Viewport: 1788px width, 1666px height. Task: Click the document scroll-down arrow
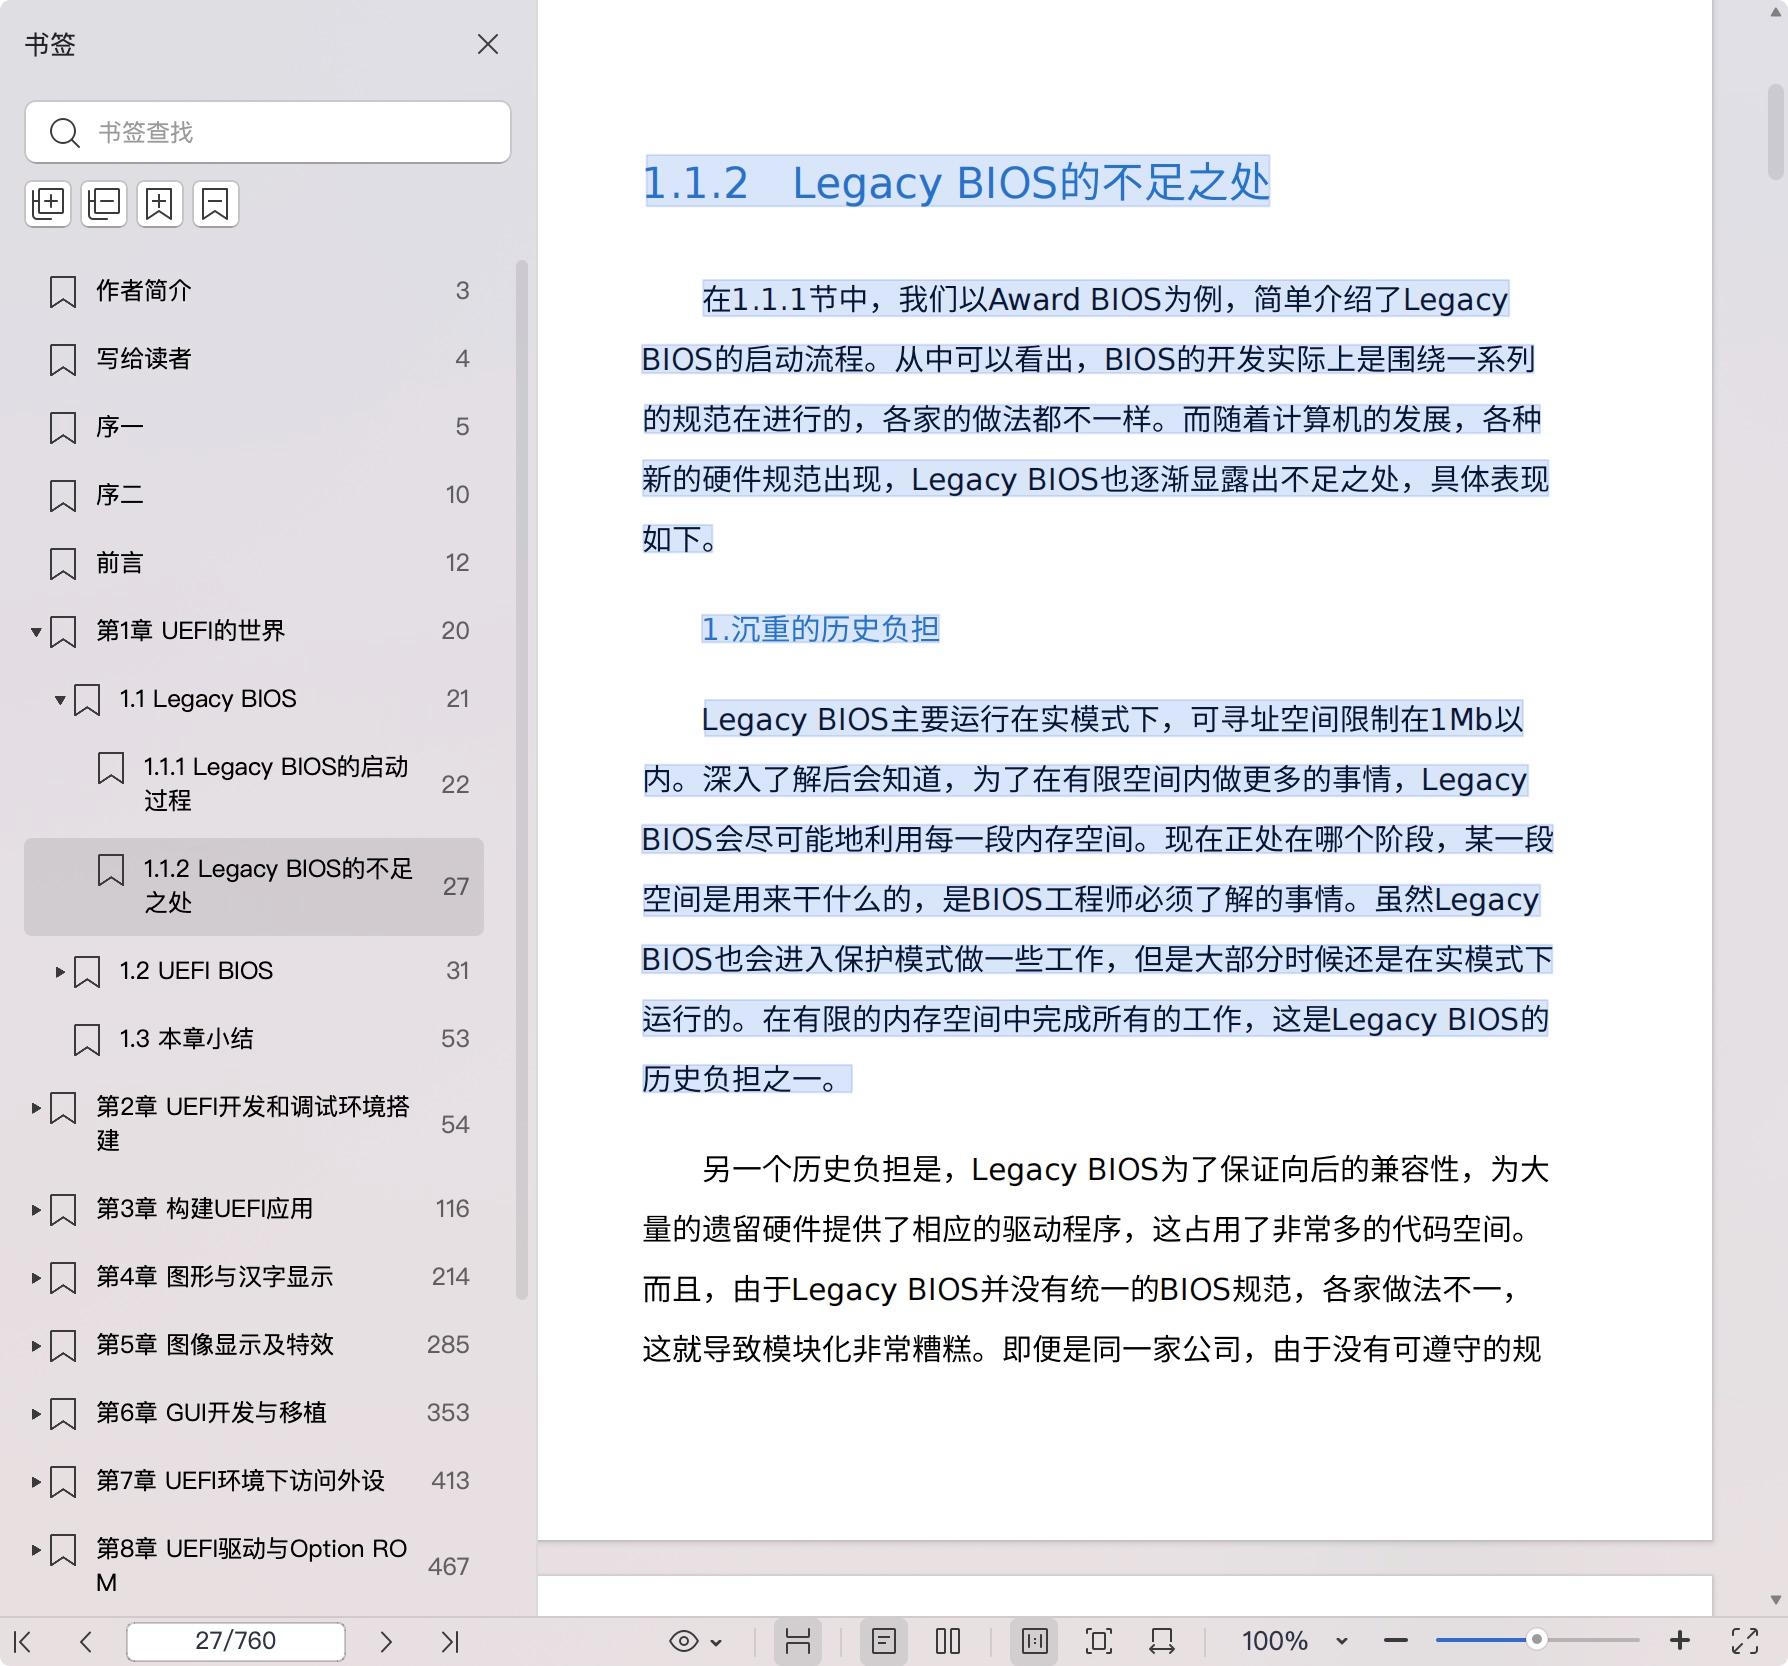point(1776,1600)
